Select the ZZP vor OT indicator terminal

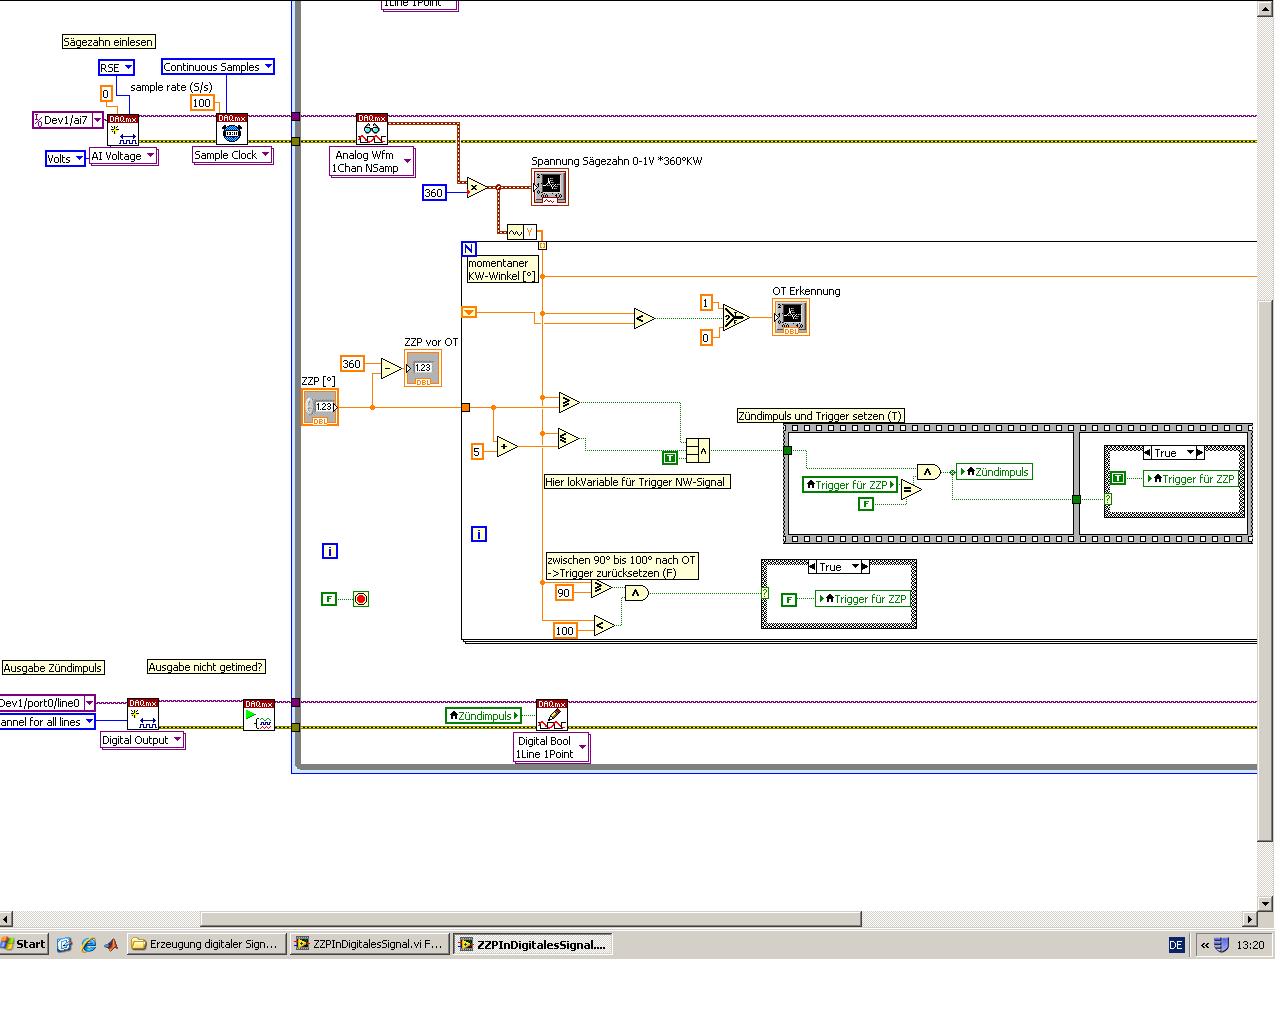[423, 368]
